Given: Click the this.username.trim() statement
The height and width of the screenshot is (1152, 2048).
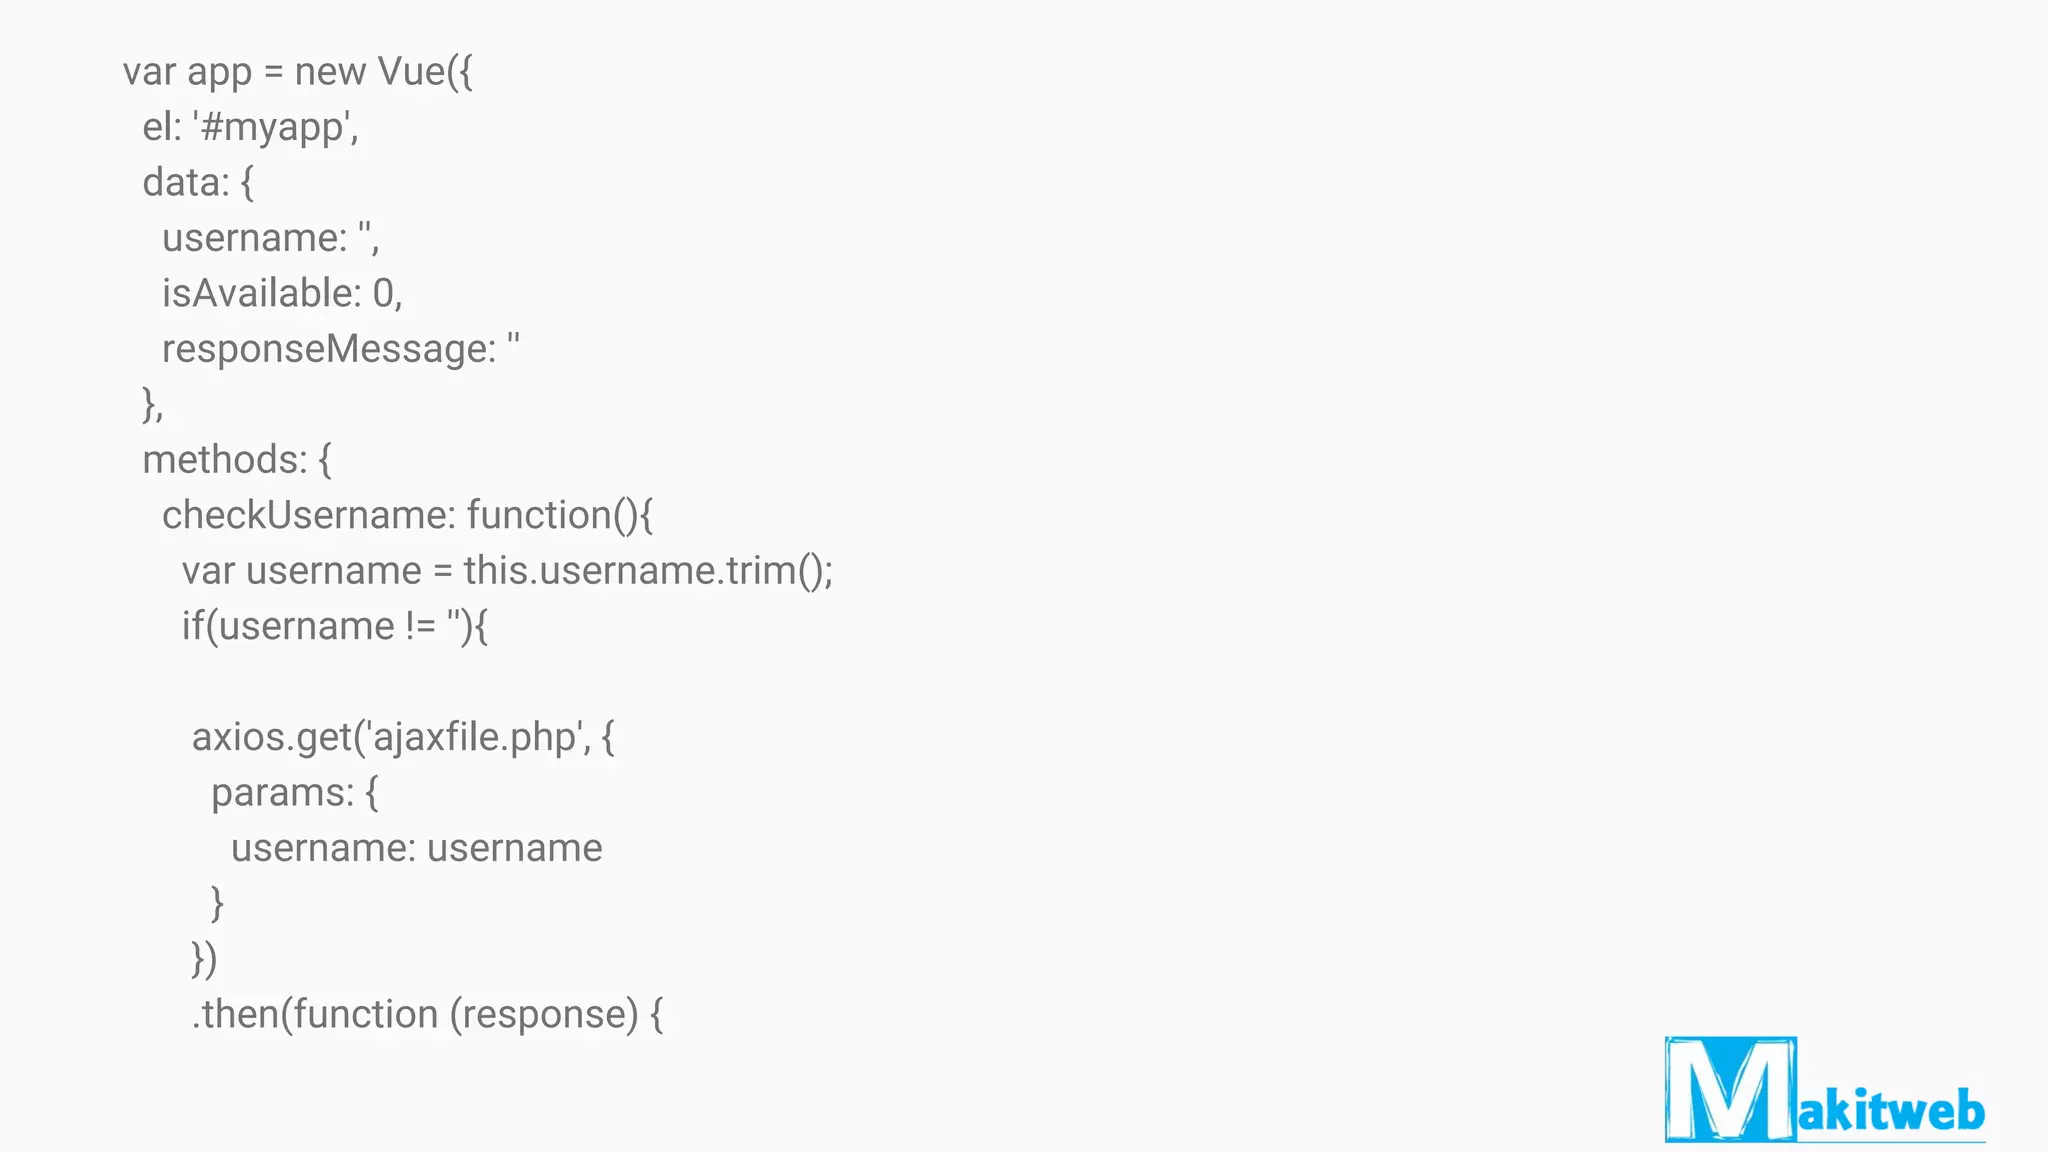Looking at the screenshot, I should [507, 571].
